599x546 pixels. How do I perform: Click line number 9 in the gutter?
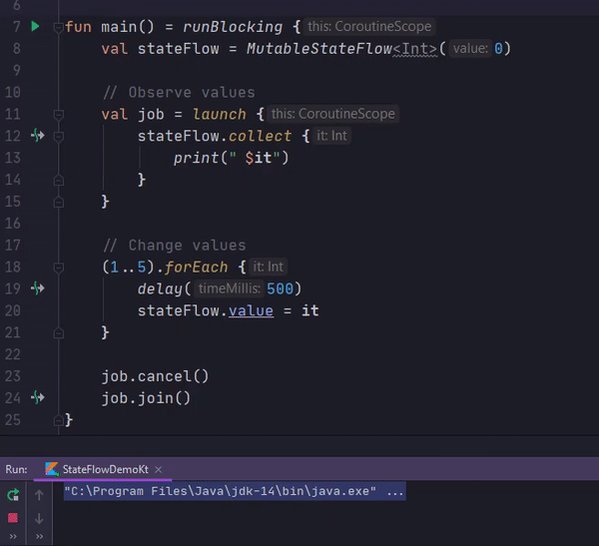17,70
